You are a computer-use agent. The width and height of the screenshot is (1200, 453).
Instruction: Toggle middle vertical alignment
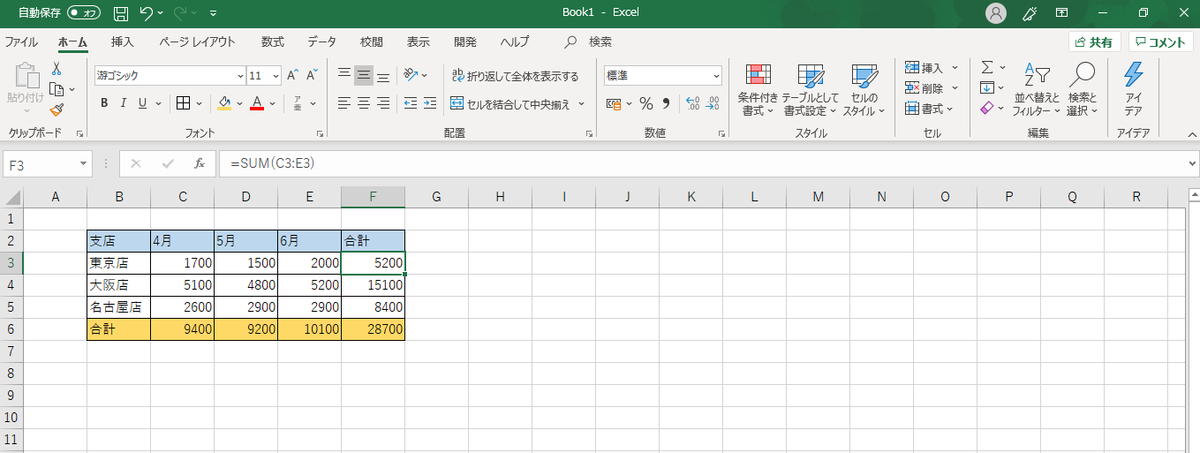(x=364, y=75)
